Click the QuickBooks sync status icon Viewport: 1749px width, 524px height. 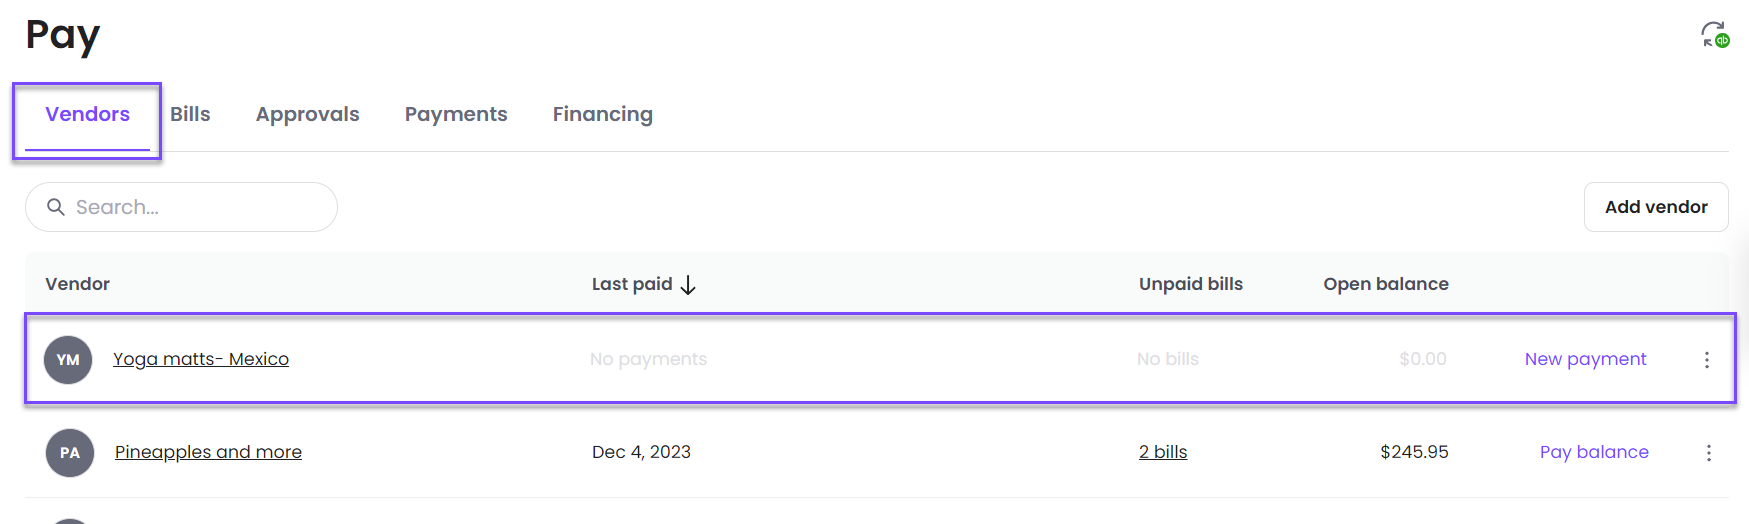[x=1715, y=35]
